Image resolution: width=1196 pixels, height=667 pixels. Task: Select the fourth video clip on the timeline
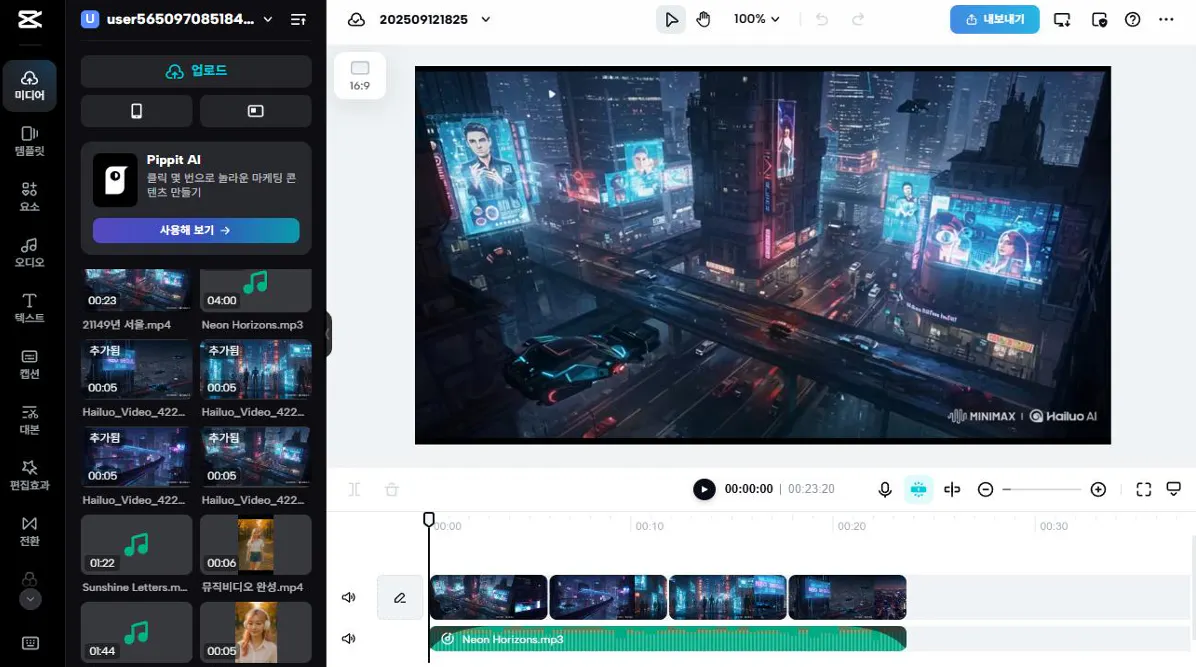pos(847,598)
